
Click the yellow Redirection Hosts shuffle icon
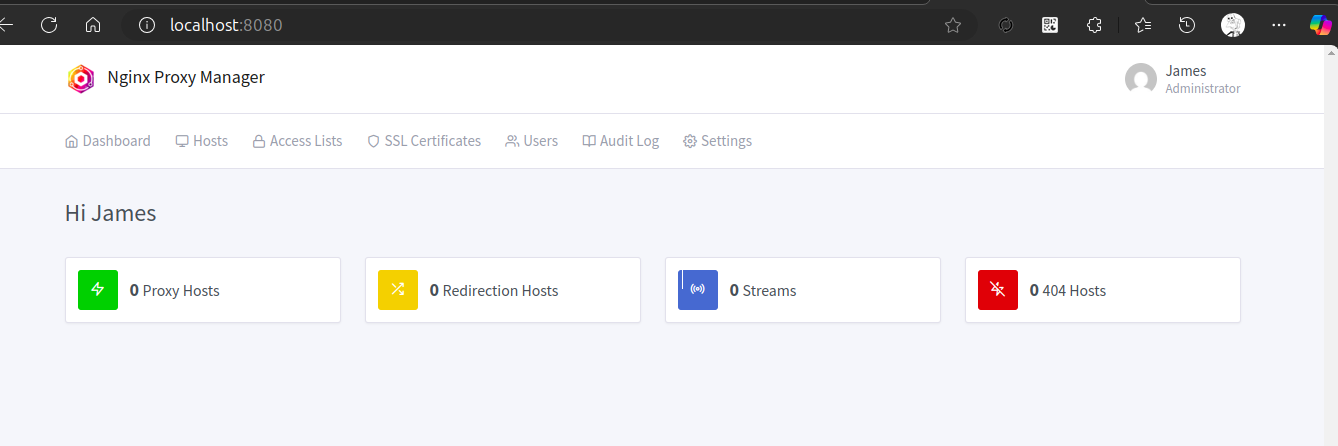point(398,290)
